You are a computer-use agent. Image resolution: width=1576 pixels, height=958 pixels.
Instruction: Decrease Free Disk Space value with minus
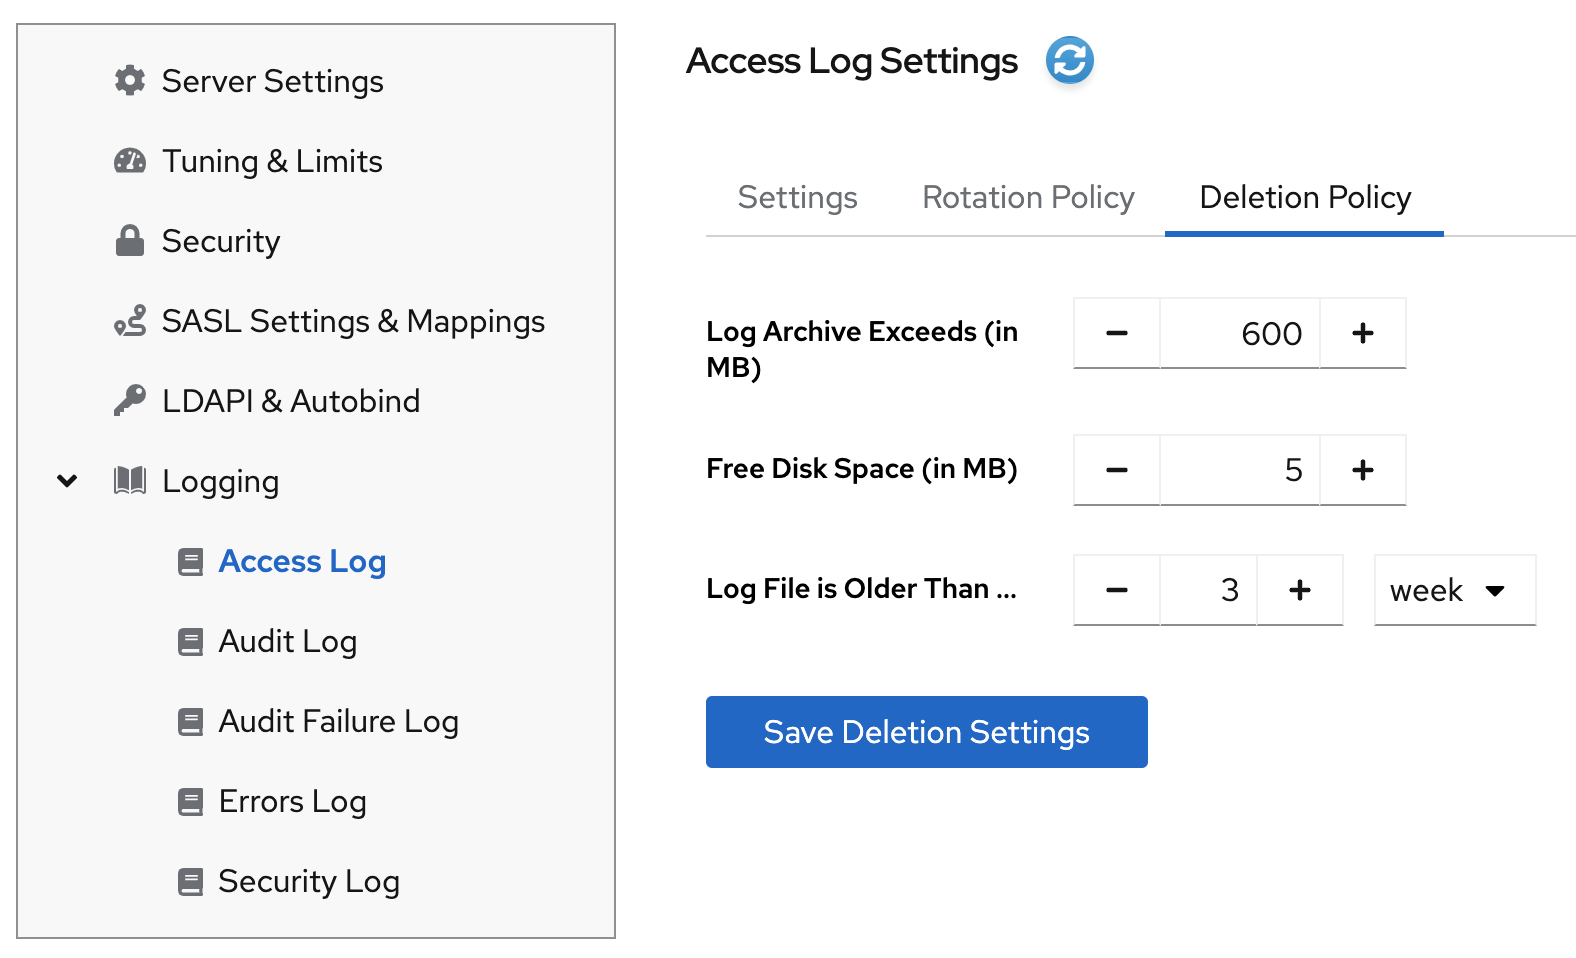tap(1117, 471)
